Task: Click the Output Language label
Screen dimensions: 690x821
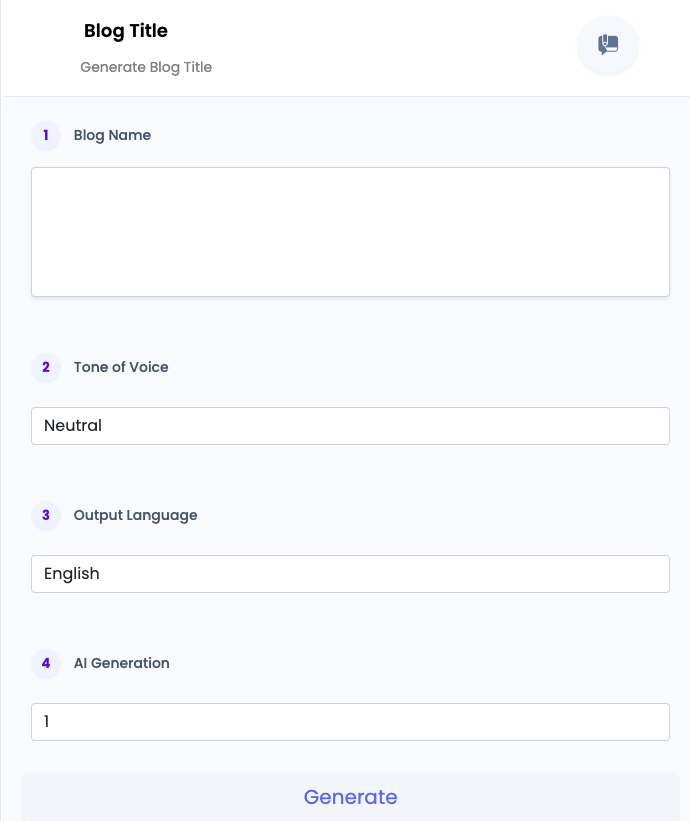Action: point(136,516)
